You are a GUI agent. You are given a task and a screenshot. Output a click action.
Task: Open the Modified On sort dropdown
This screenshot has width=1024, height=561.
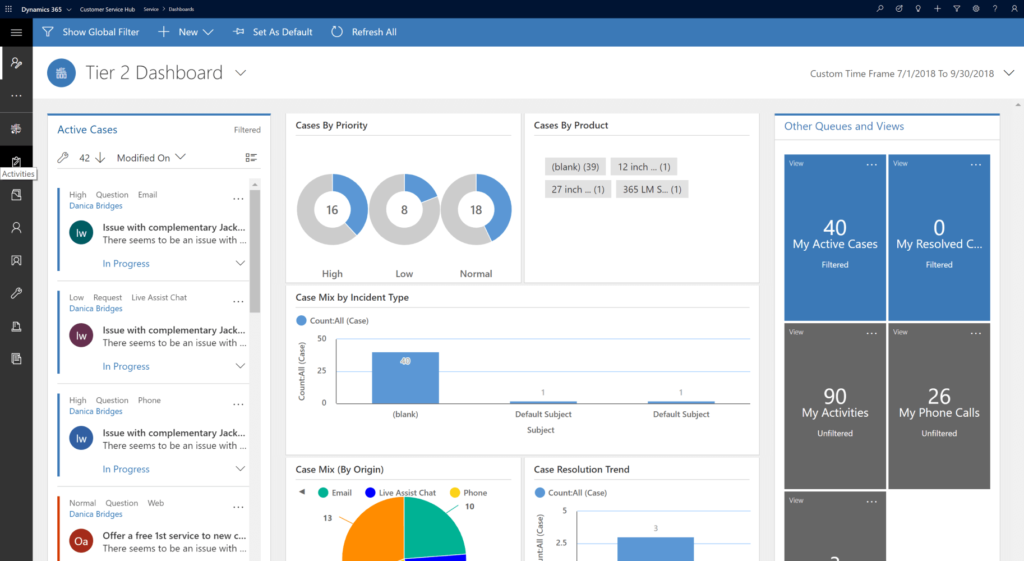151,157
